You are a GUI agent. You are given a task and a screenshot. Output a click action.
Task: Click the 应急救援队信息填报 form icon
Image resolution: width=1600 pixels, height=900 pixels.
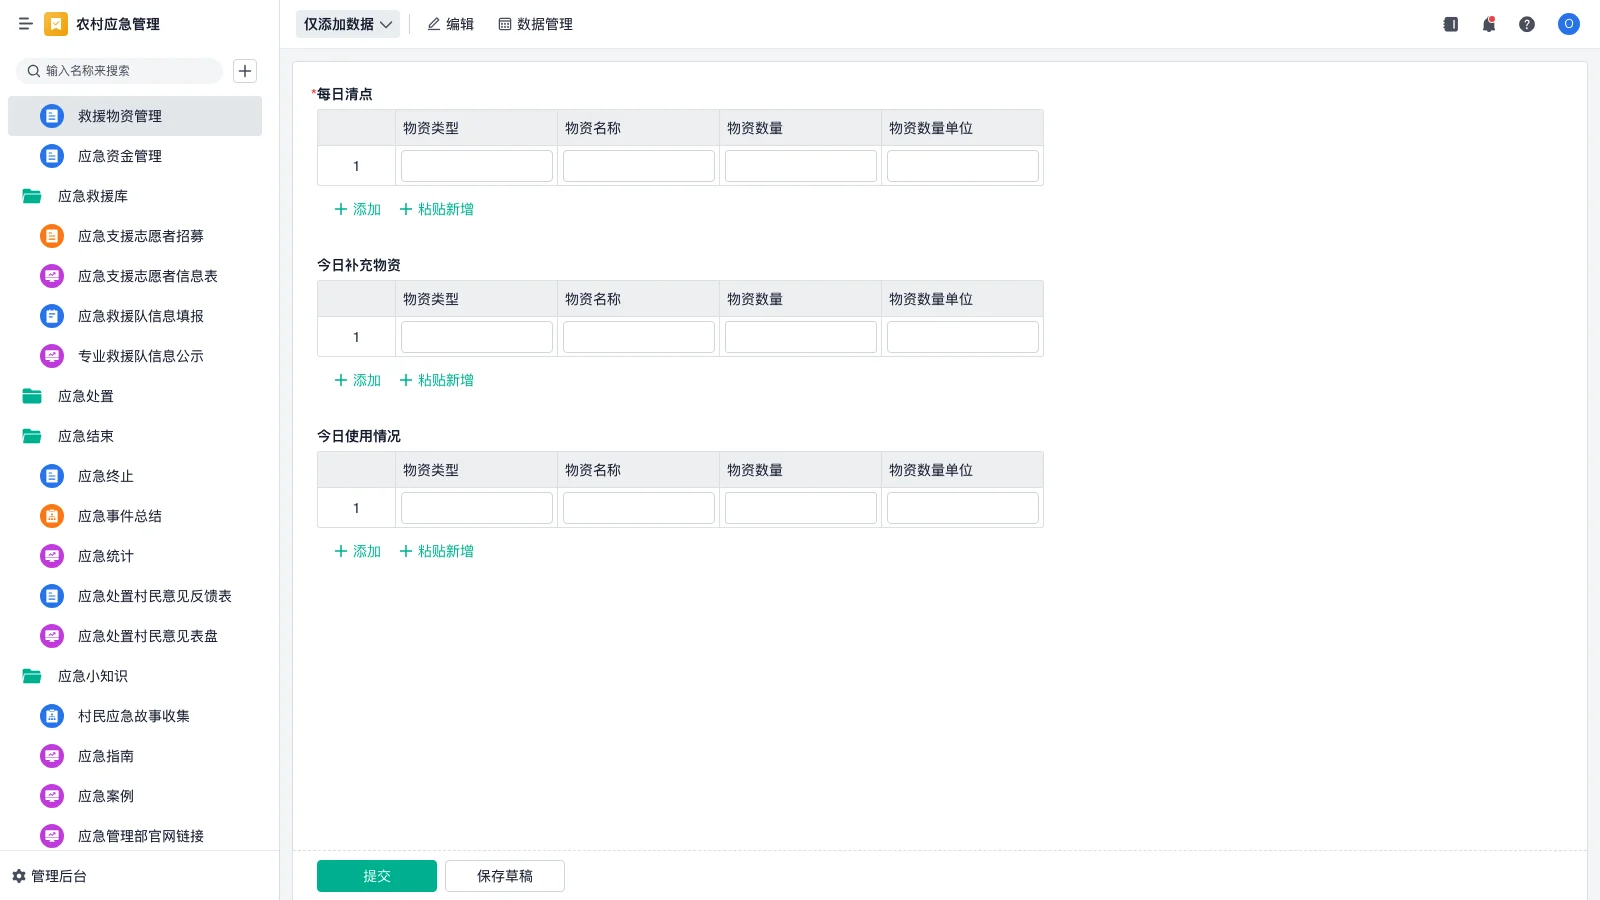click(x=52, y=316)
